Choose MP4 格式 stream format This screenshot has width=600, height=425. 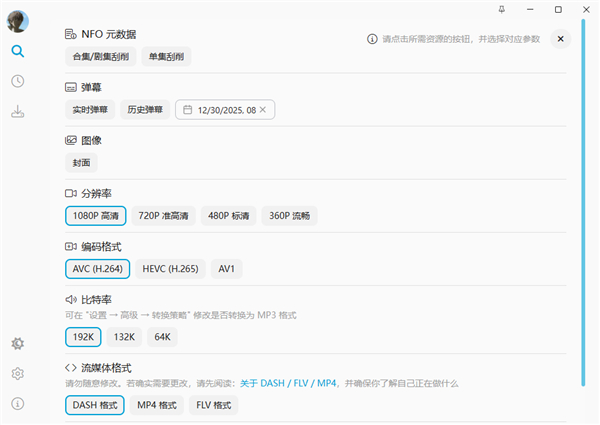pyautogui.click(x=157, y=405)
